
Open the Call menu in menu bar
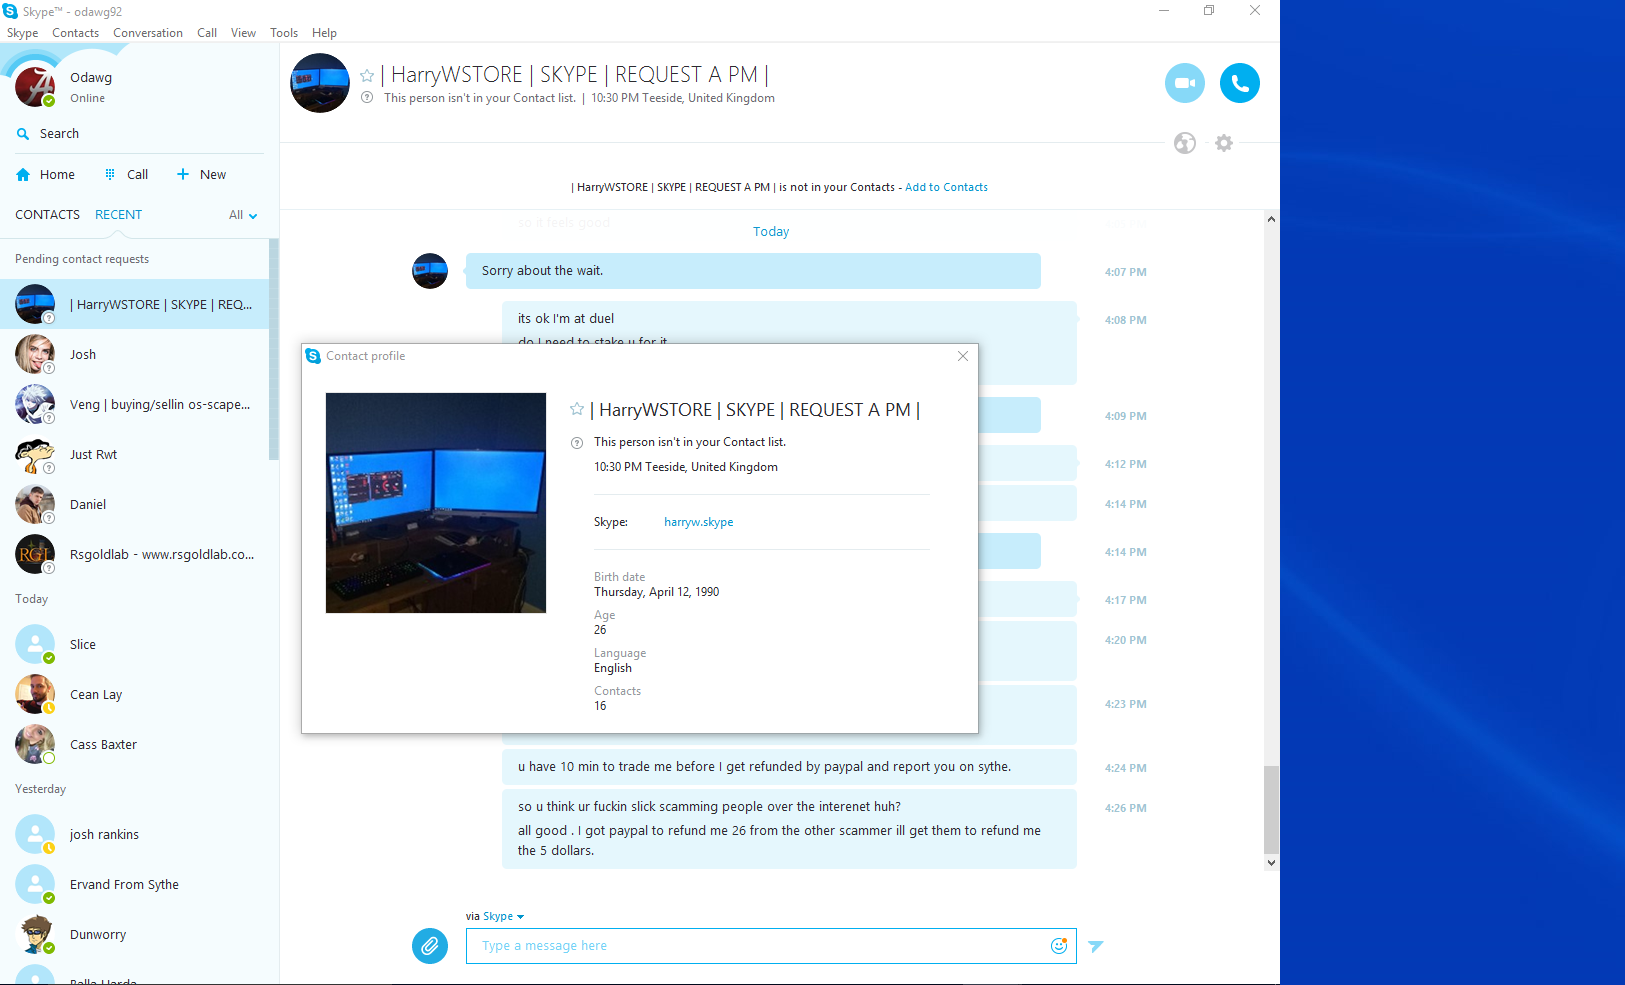tap(207, 33)
